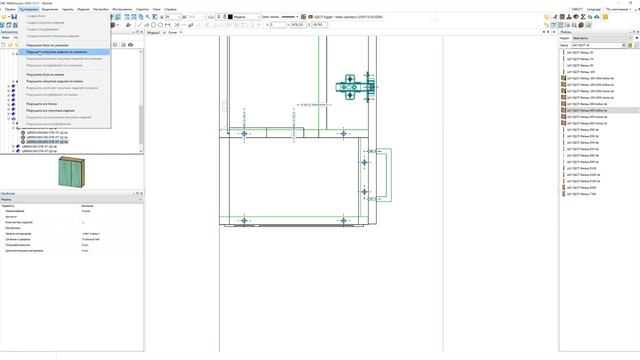The width and height of the screenshot is (640, 360).
Task: Click the Sigma summary icon in the right toolbar
Action: coord(583,17)
